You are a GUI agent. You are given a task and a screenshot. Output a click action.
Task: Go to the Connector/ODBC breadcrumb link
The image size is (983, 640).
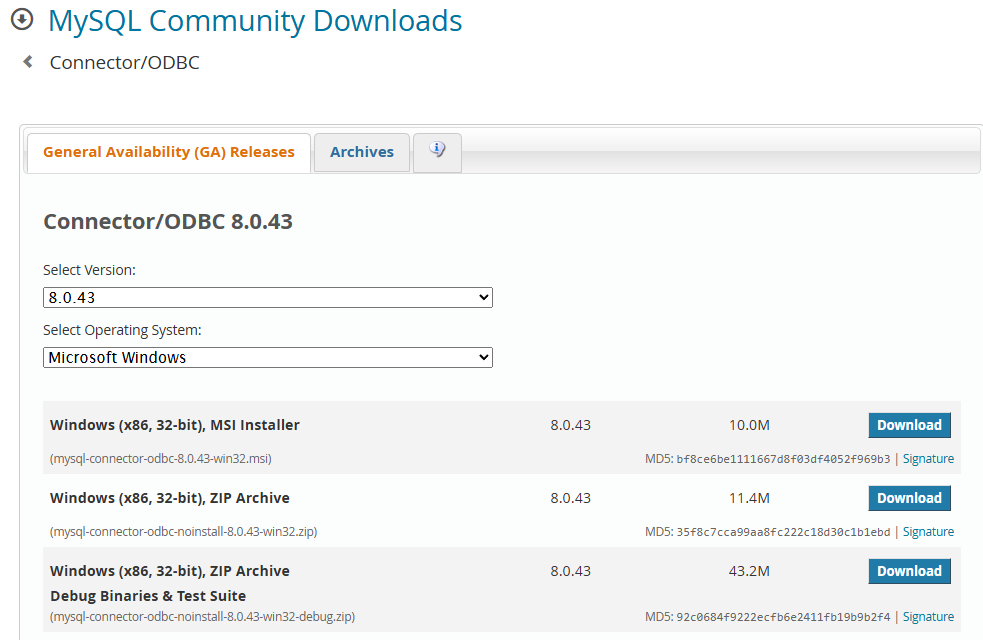pyautogui.click(x=125, y=63)
